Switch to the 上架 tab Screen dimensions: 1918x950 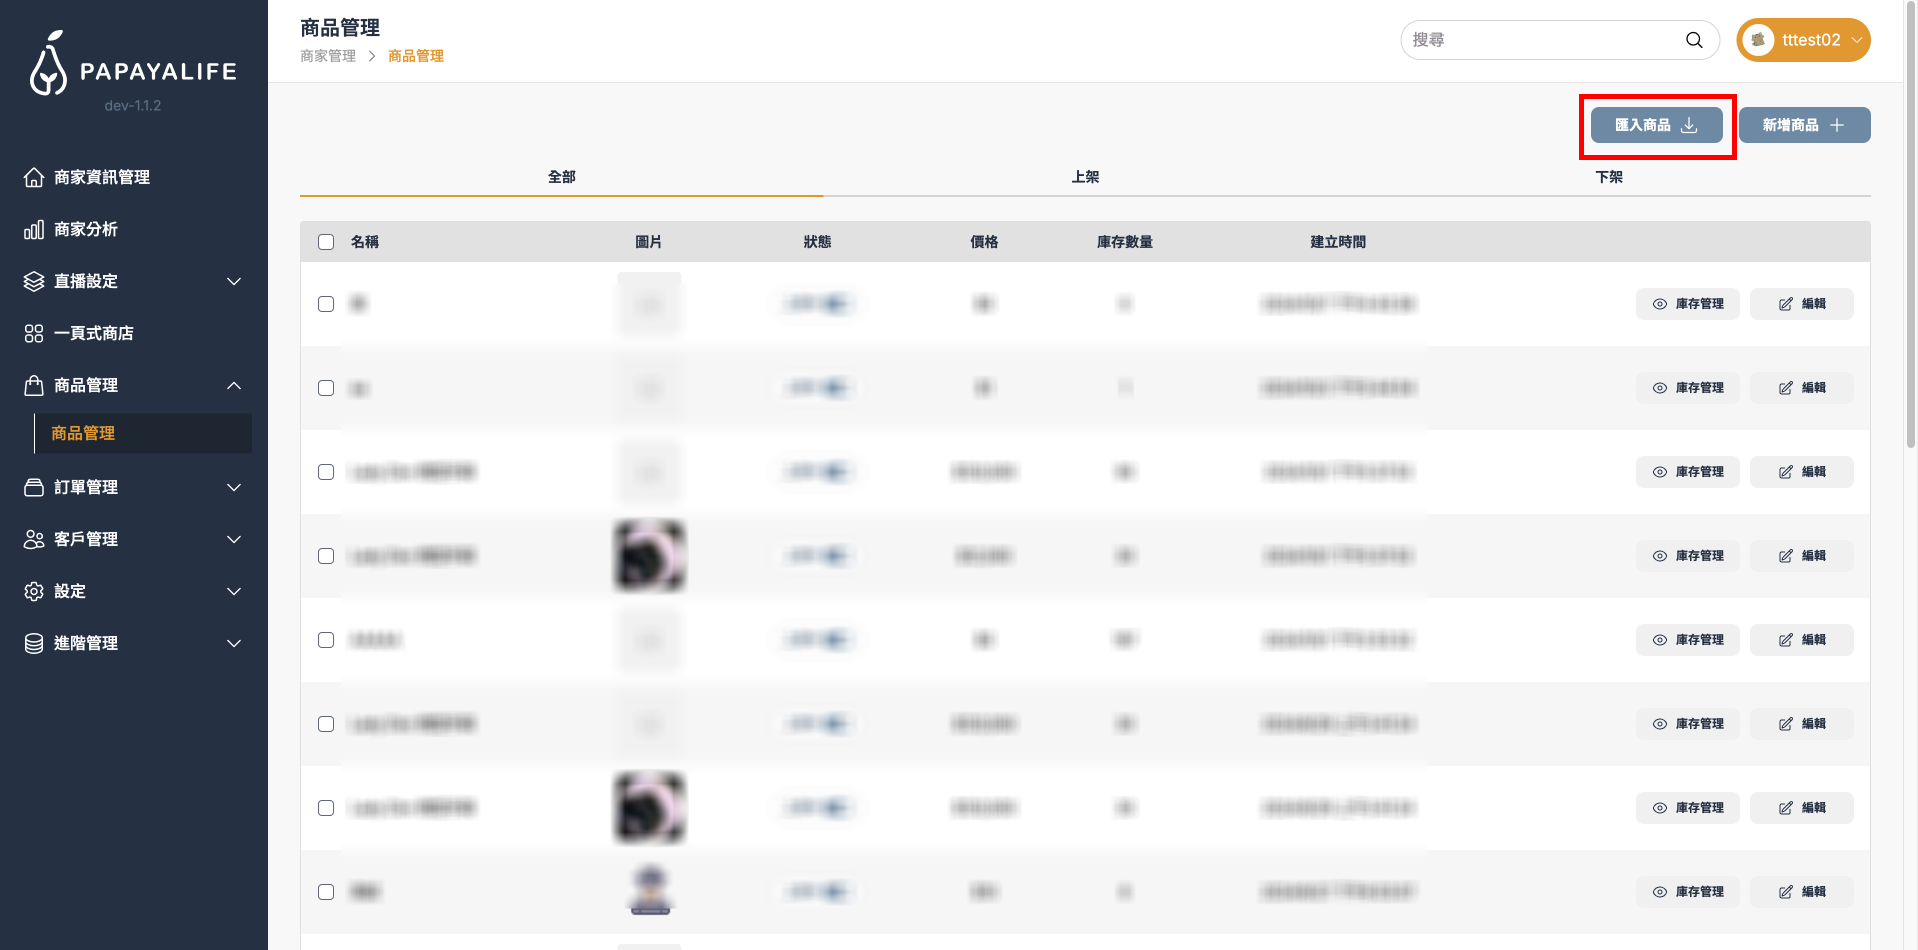pos(1085,177)
